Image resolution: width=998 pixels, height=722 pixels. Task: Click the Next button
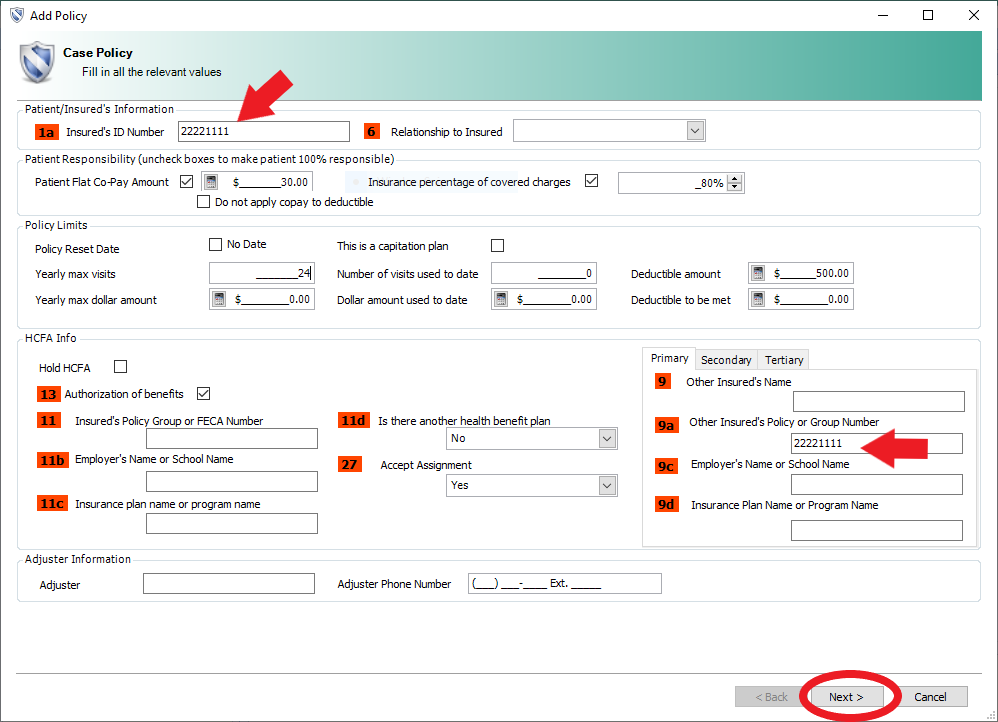(x=845, y=697)
